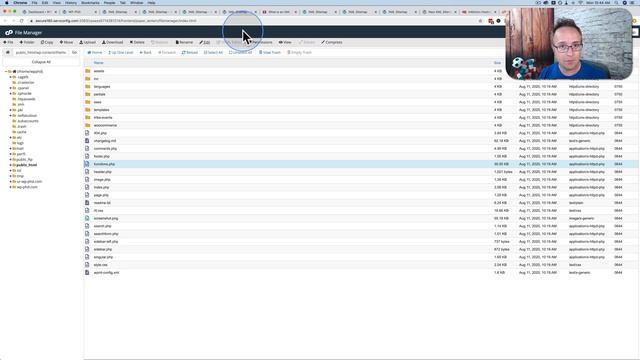This screenshot has height=360, width=640.
Task: Click the home icon left of path field
Action: coord(7,53)
